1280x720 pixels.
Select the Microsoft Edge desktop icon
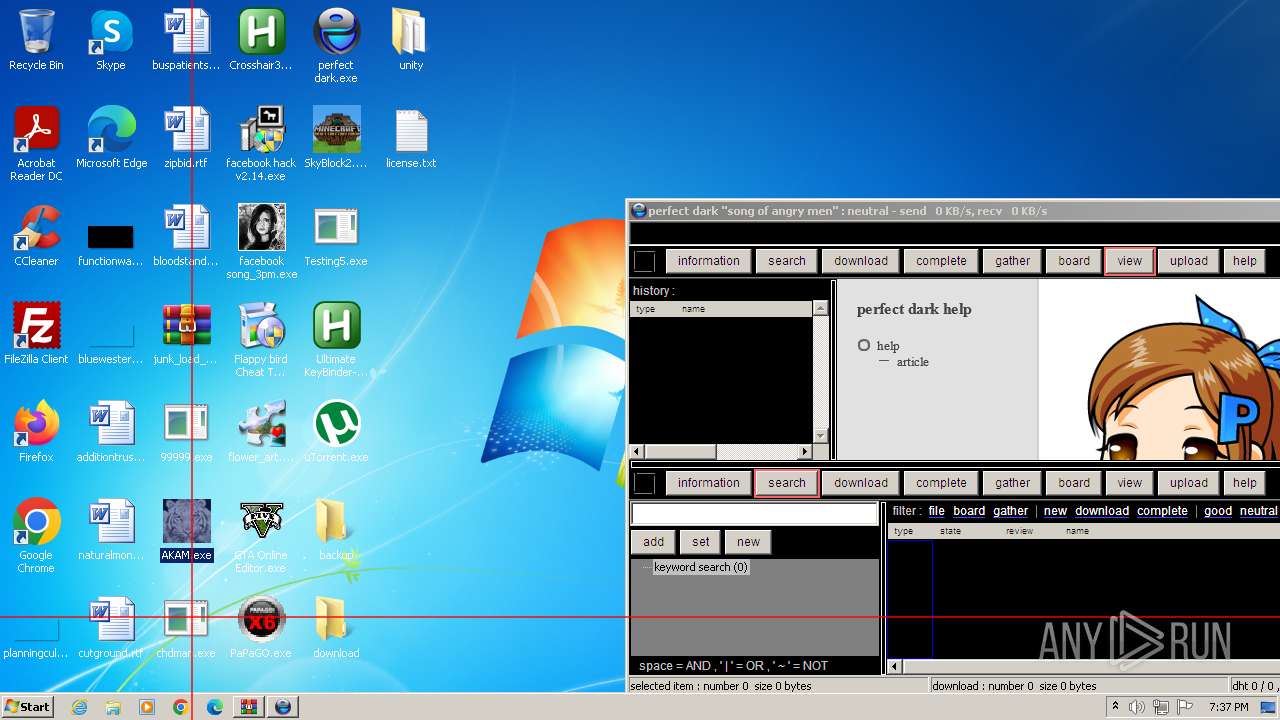pyautogui.click(x=111, y=138)
